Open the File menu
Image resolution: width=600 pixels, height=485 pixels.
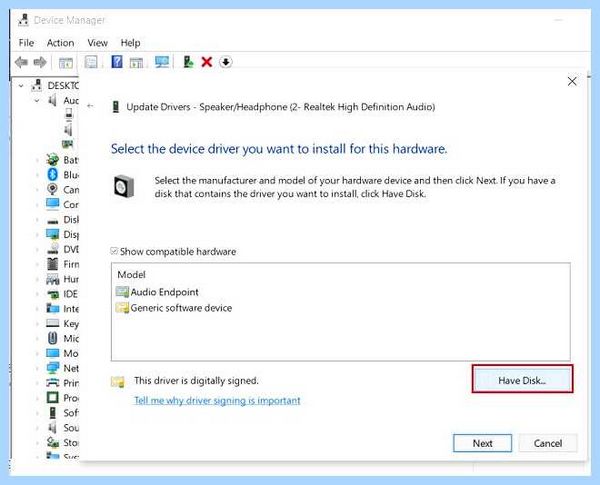click(x=26, y=42)
